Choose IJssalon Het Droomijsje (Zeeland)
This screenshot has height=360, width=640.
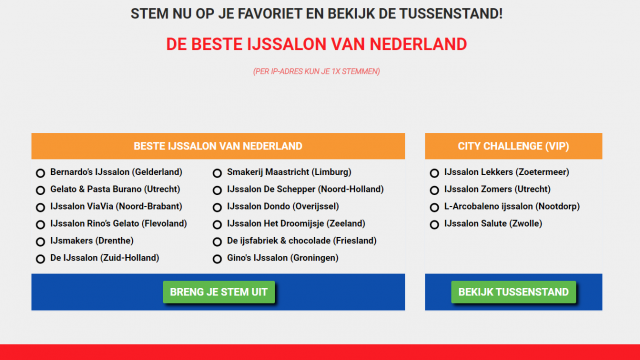(x=217, y=224)
